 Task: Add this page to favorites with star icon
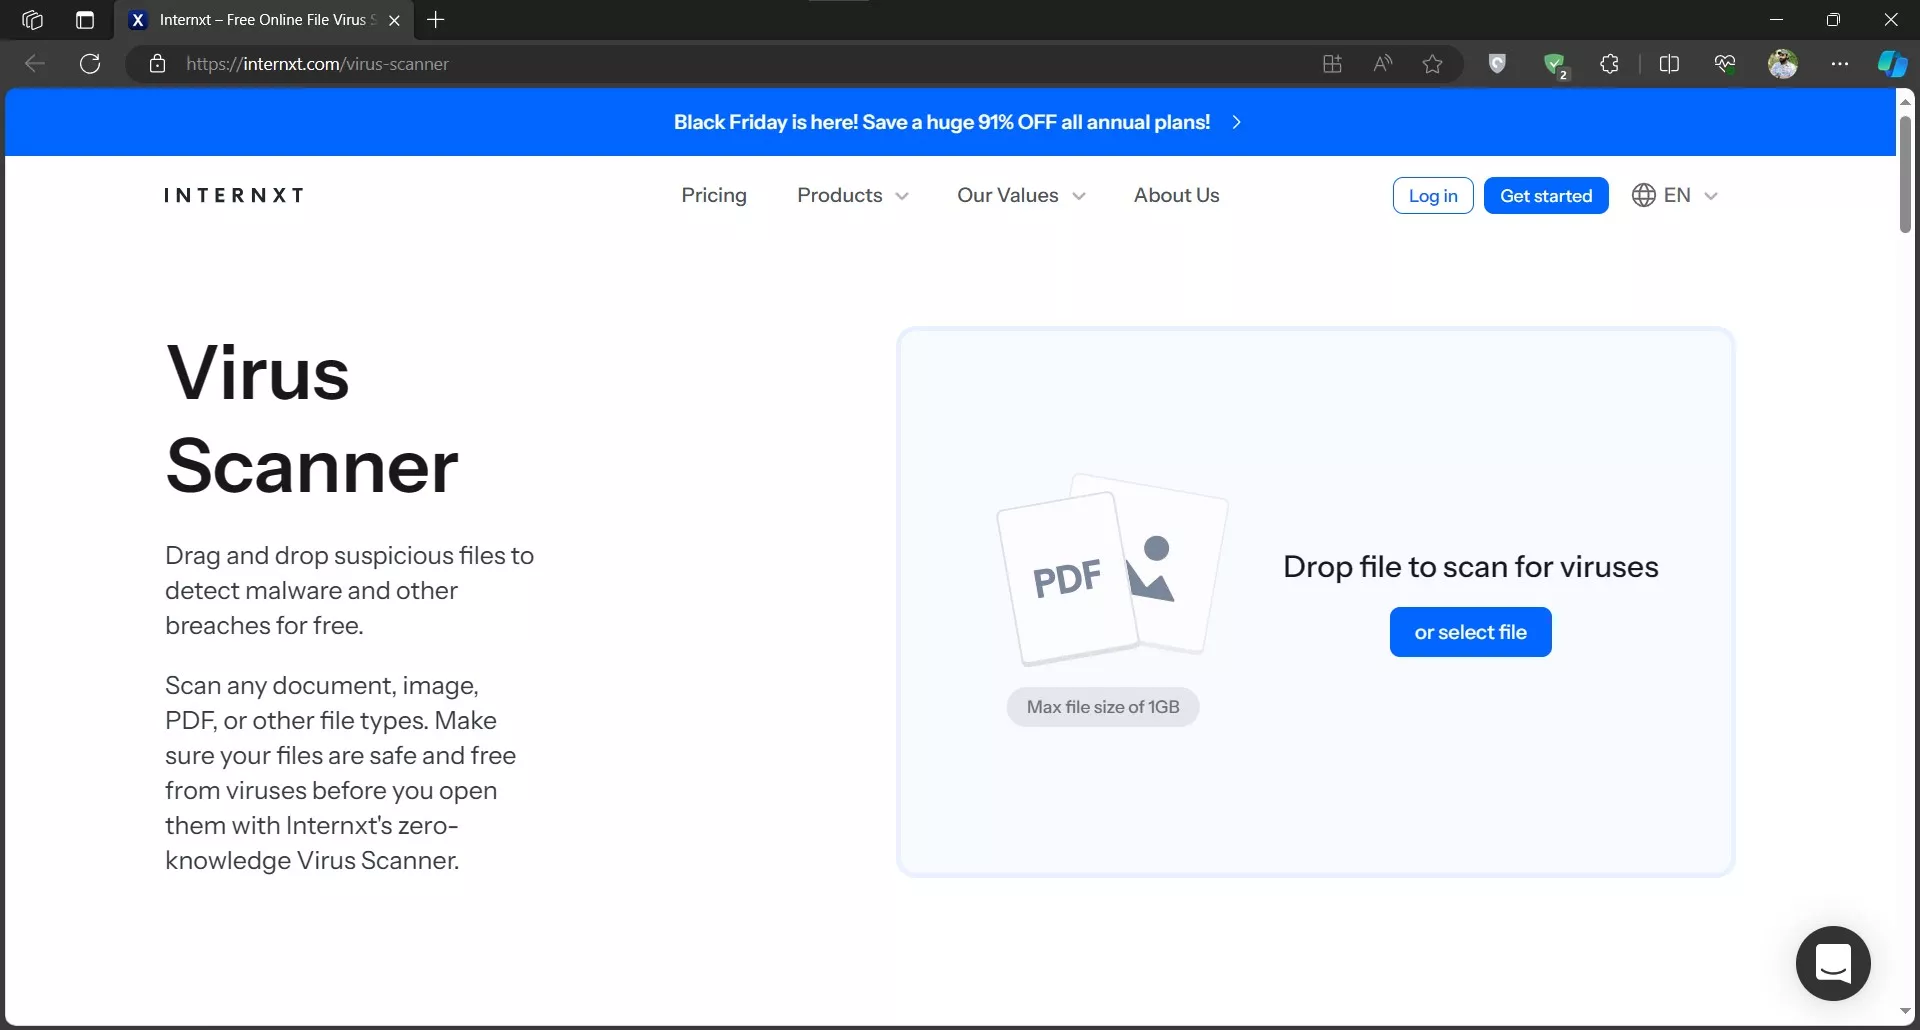(1432, 63)
